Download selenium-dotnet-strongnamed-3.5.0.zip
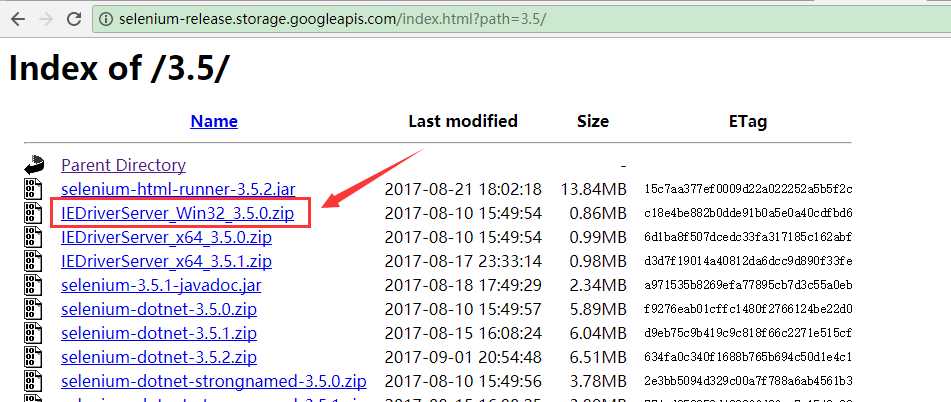Viewport: 951px width, 402px height. coord(213,381)
